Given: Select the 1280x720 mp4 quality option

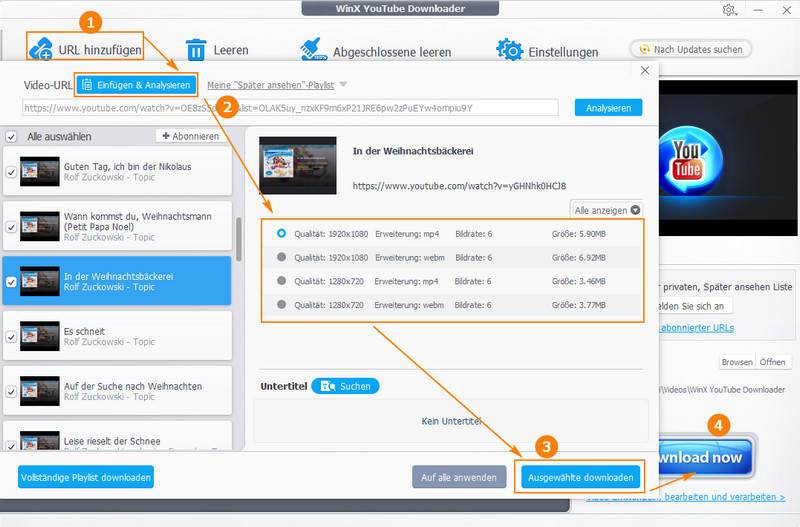Looking at the screenshot, I should [x=282, y=283].
